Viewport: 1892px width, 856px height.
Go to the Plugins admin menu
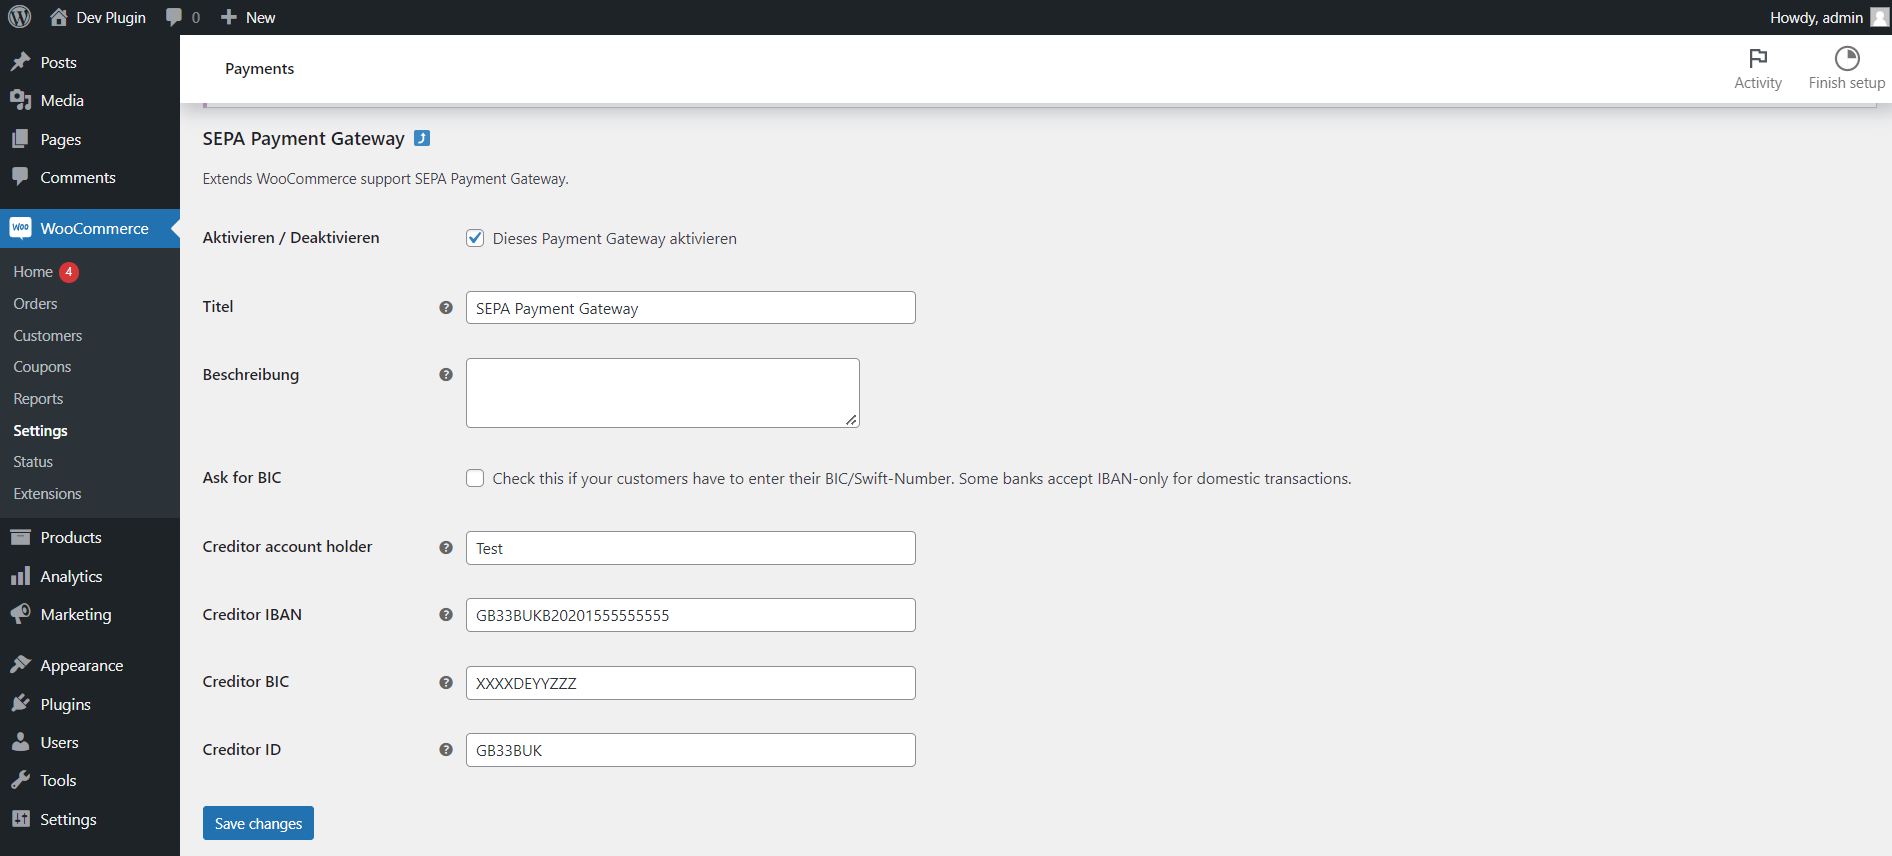coord(65,704)
